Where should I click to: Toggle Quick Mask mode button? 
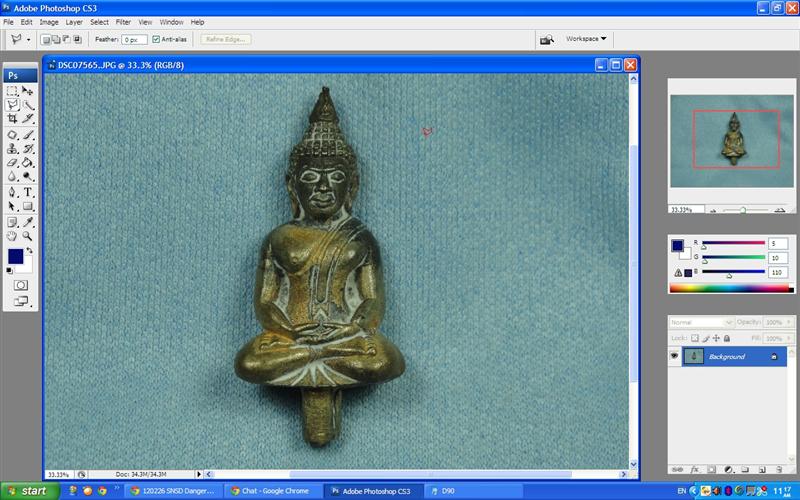point(20,284)
